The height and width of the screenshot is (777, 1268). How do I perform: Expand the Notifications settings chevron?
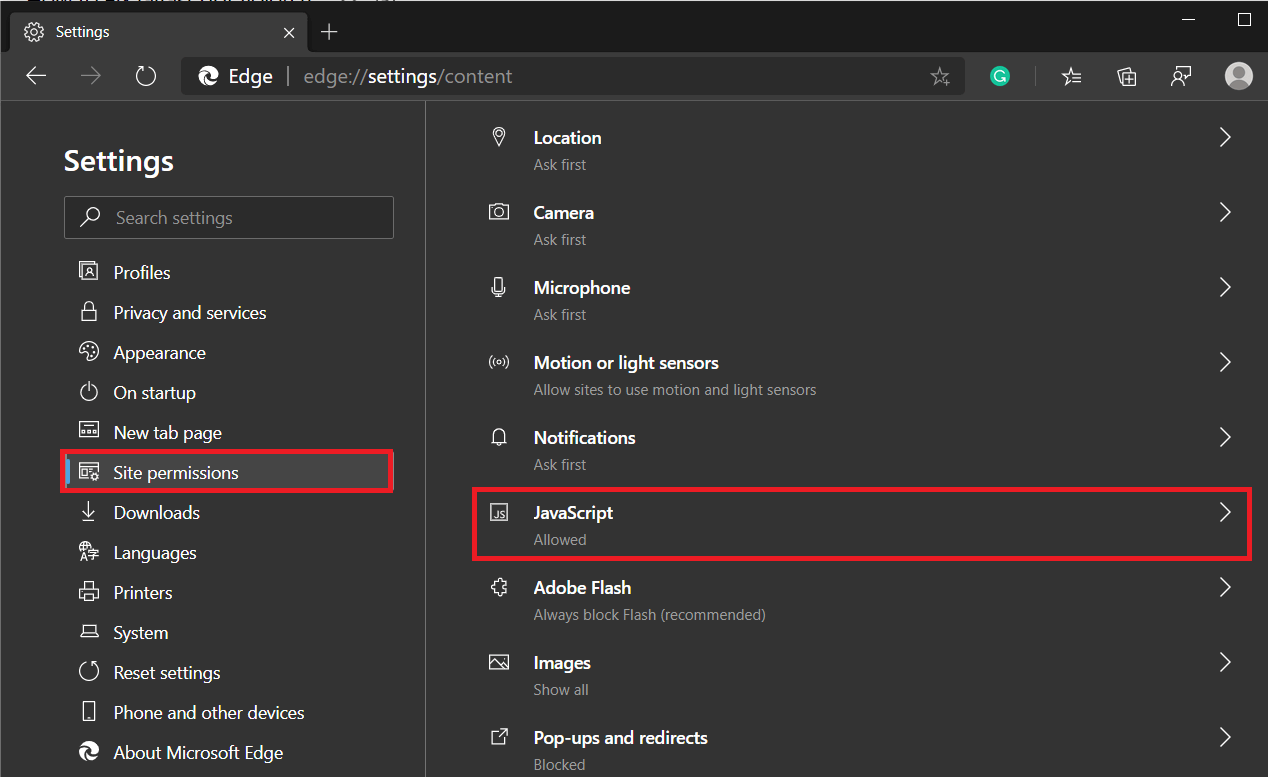click(x=1225, y=437)
